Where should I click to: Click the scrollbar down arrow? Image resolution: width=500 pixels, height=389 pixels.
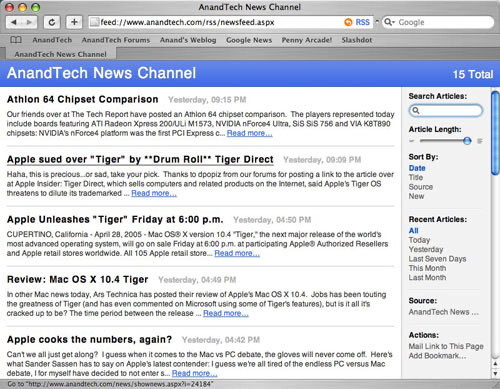(x=496, y=374)
